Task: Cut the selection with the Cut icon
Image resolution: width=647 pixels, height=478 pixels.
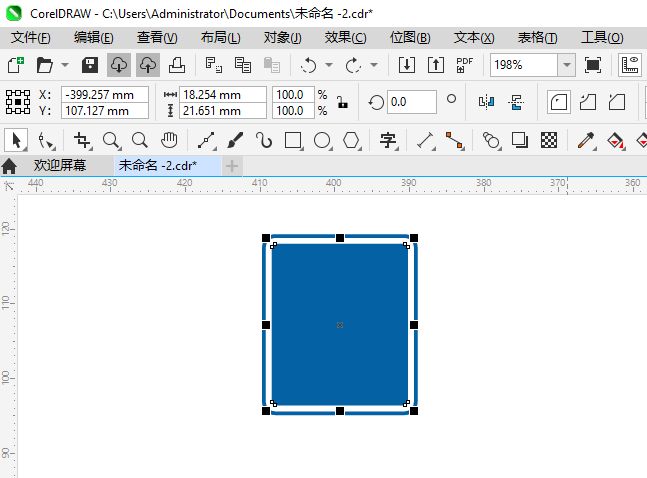Action: pyautogui.click(x=213, y=65)
